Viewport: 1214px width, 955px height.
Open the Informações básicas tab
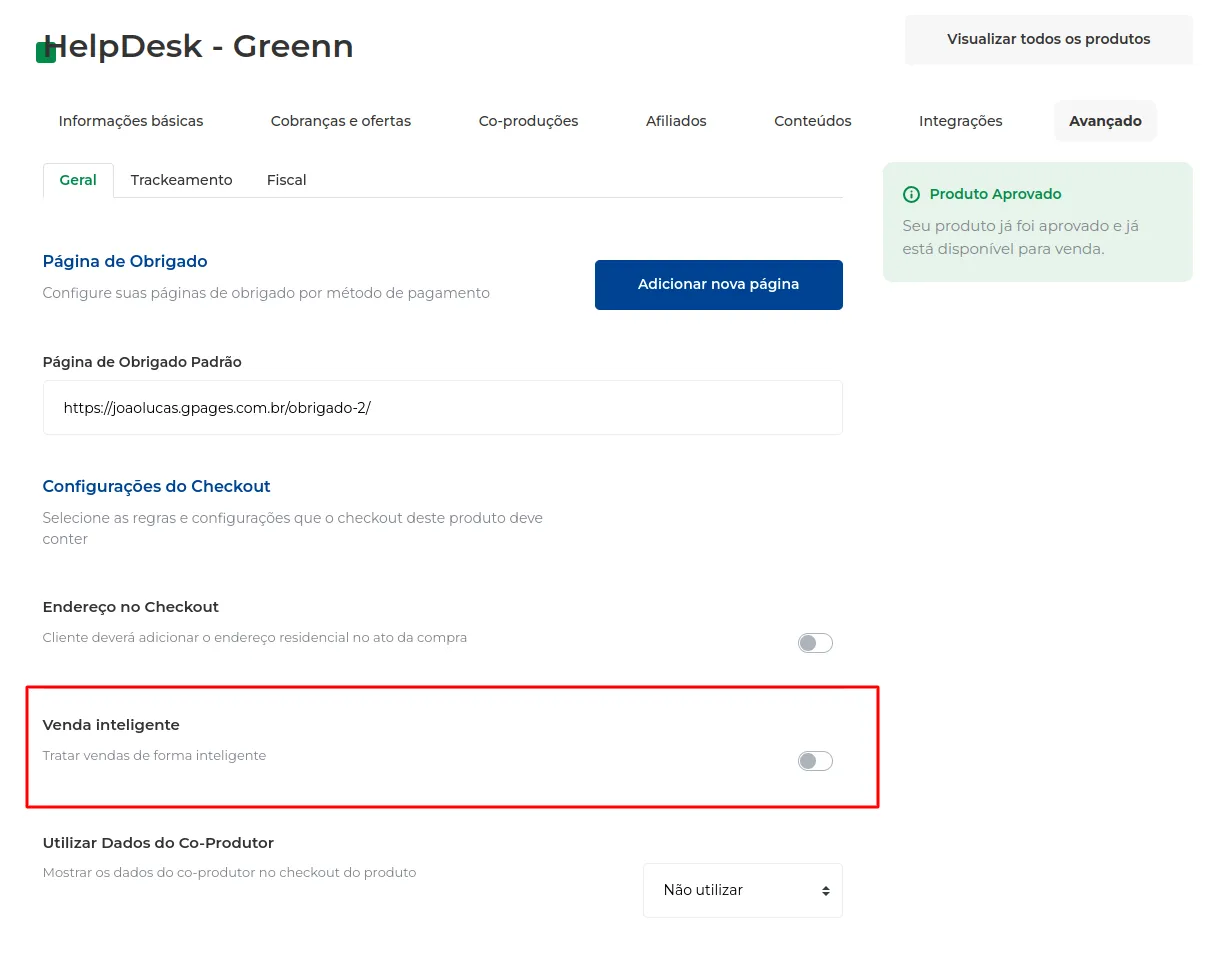click(x=131, y=121)
